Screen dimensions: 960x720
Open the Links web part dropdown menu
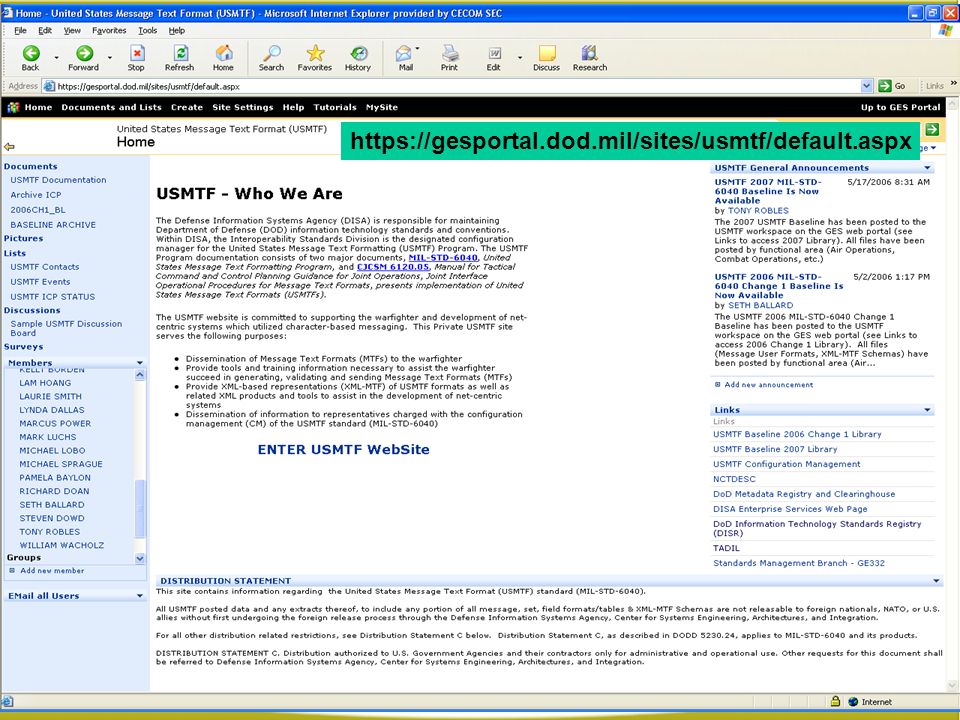[928, 410]
